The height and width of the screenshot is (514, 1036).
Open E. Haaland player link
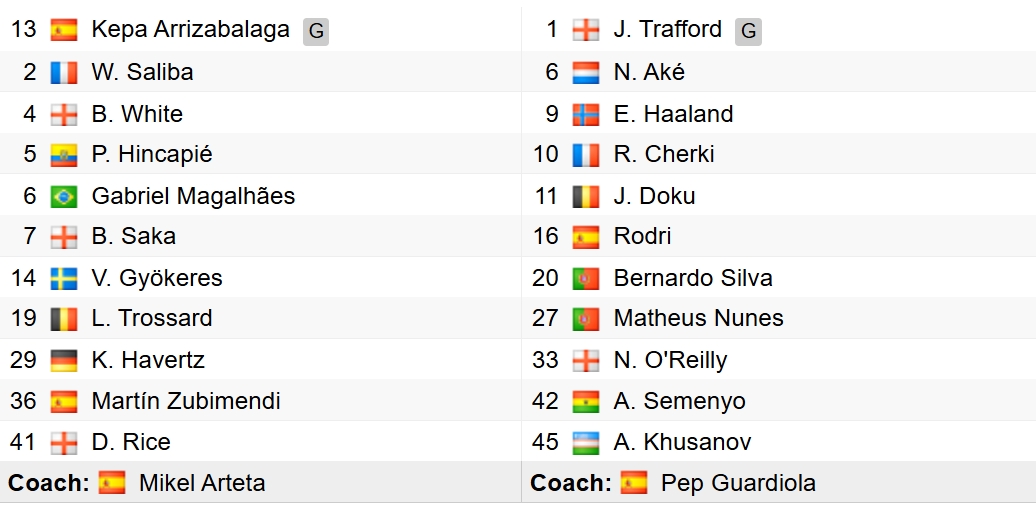pyautogui.click(x=673, y=114)
